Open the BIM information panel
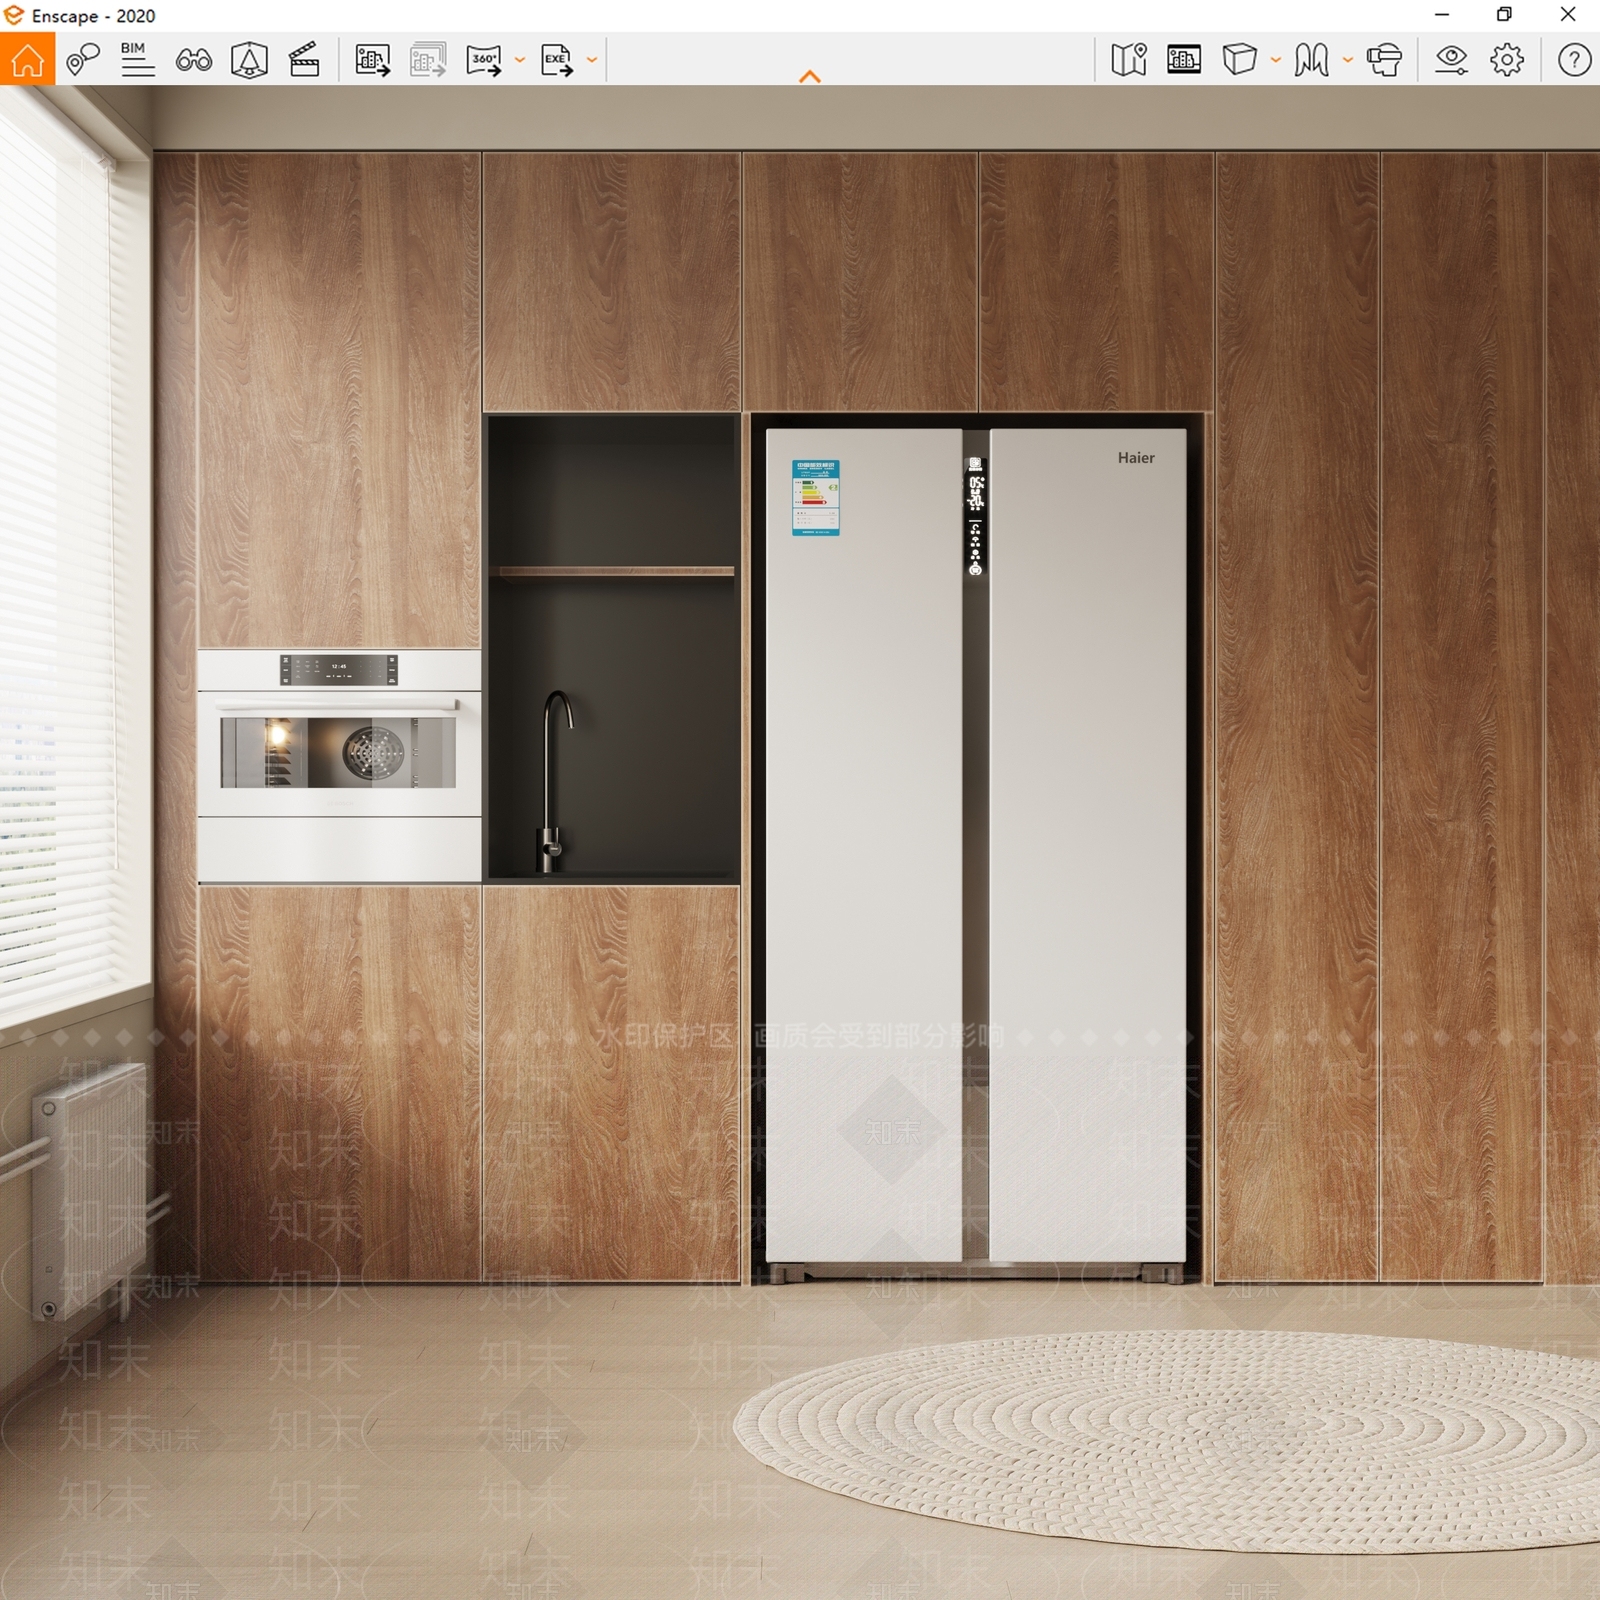This screenshot has height=1600, width=1600. [137, 60]
